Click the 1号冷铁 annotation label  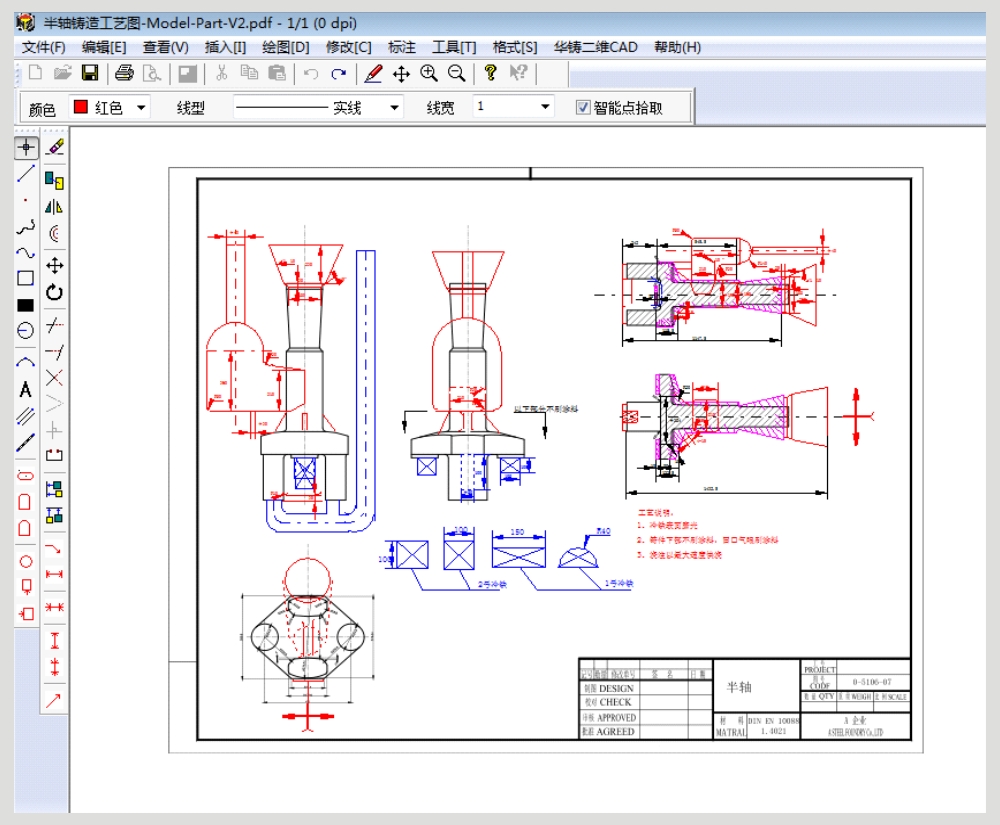tap(619, 583)
